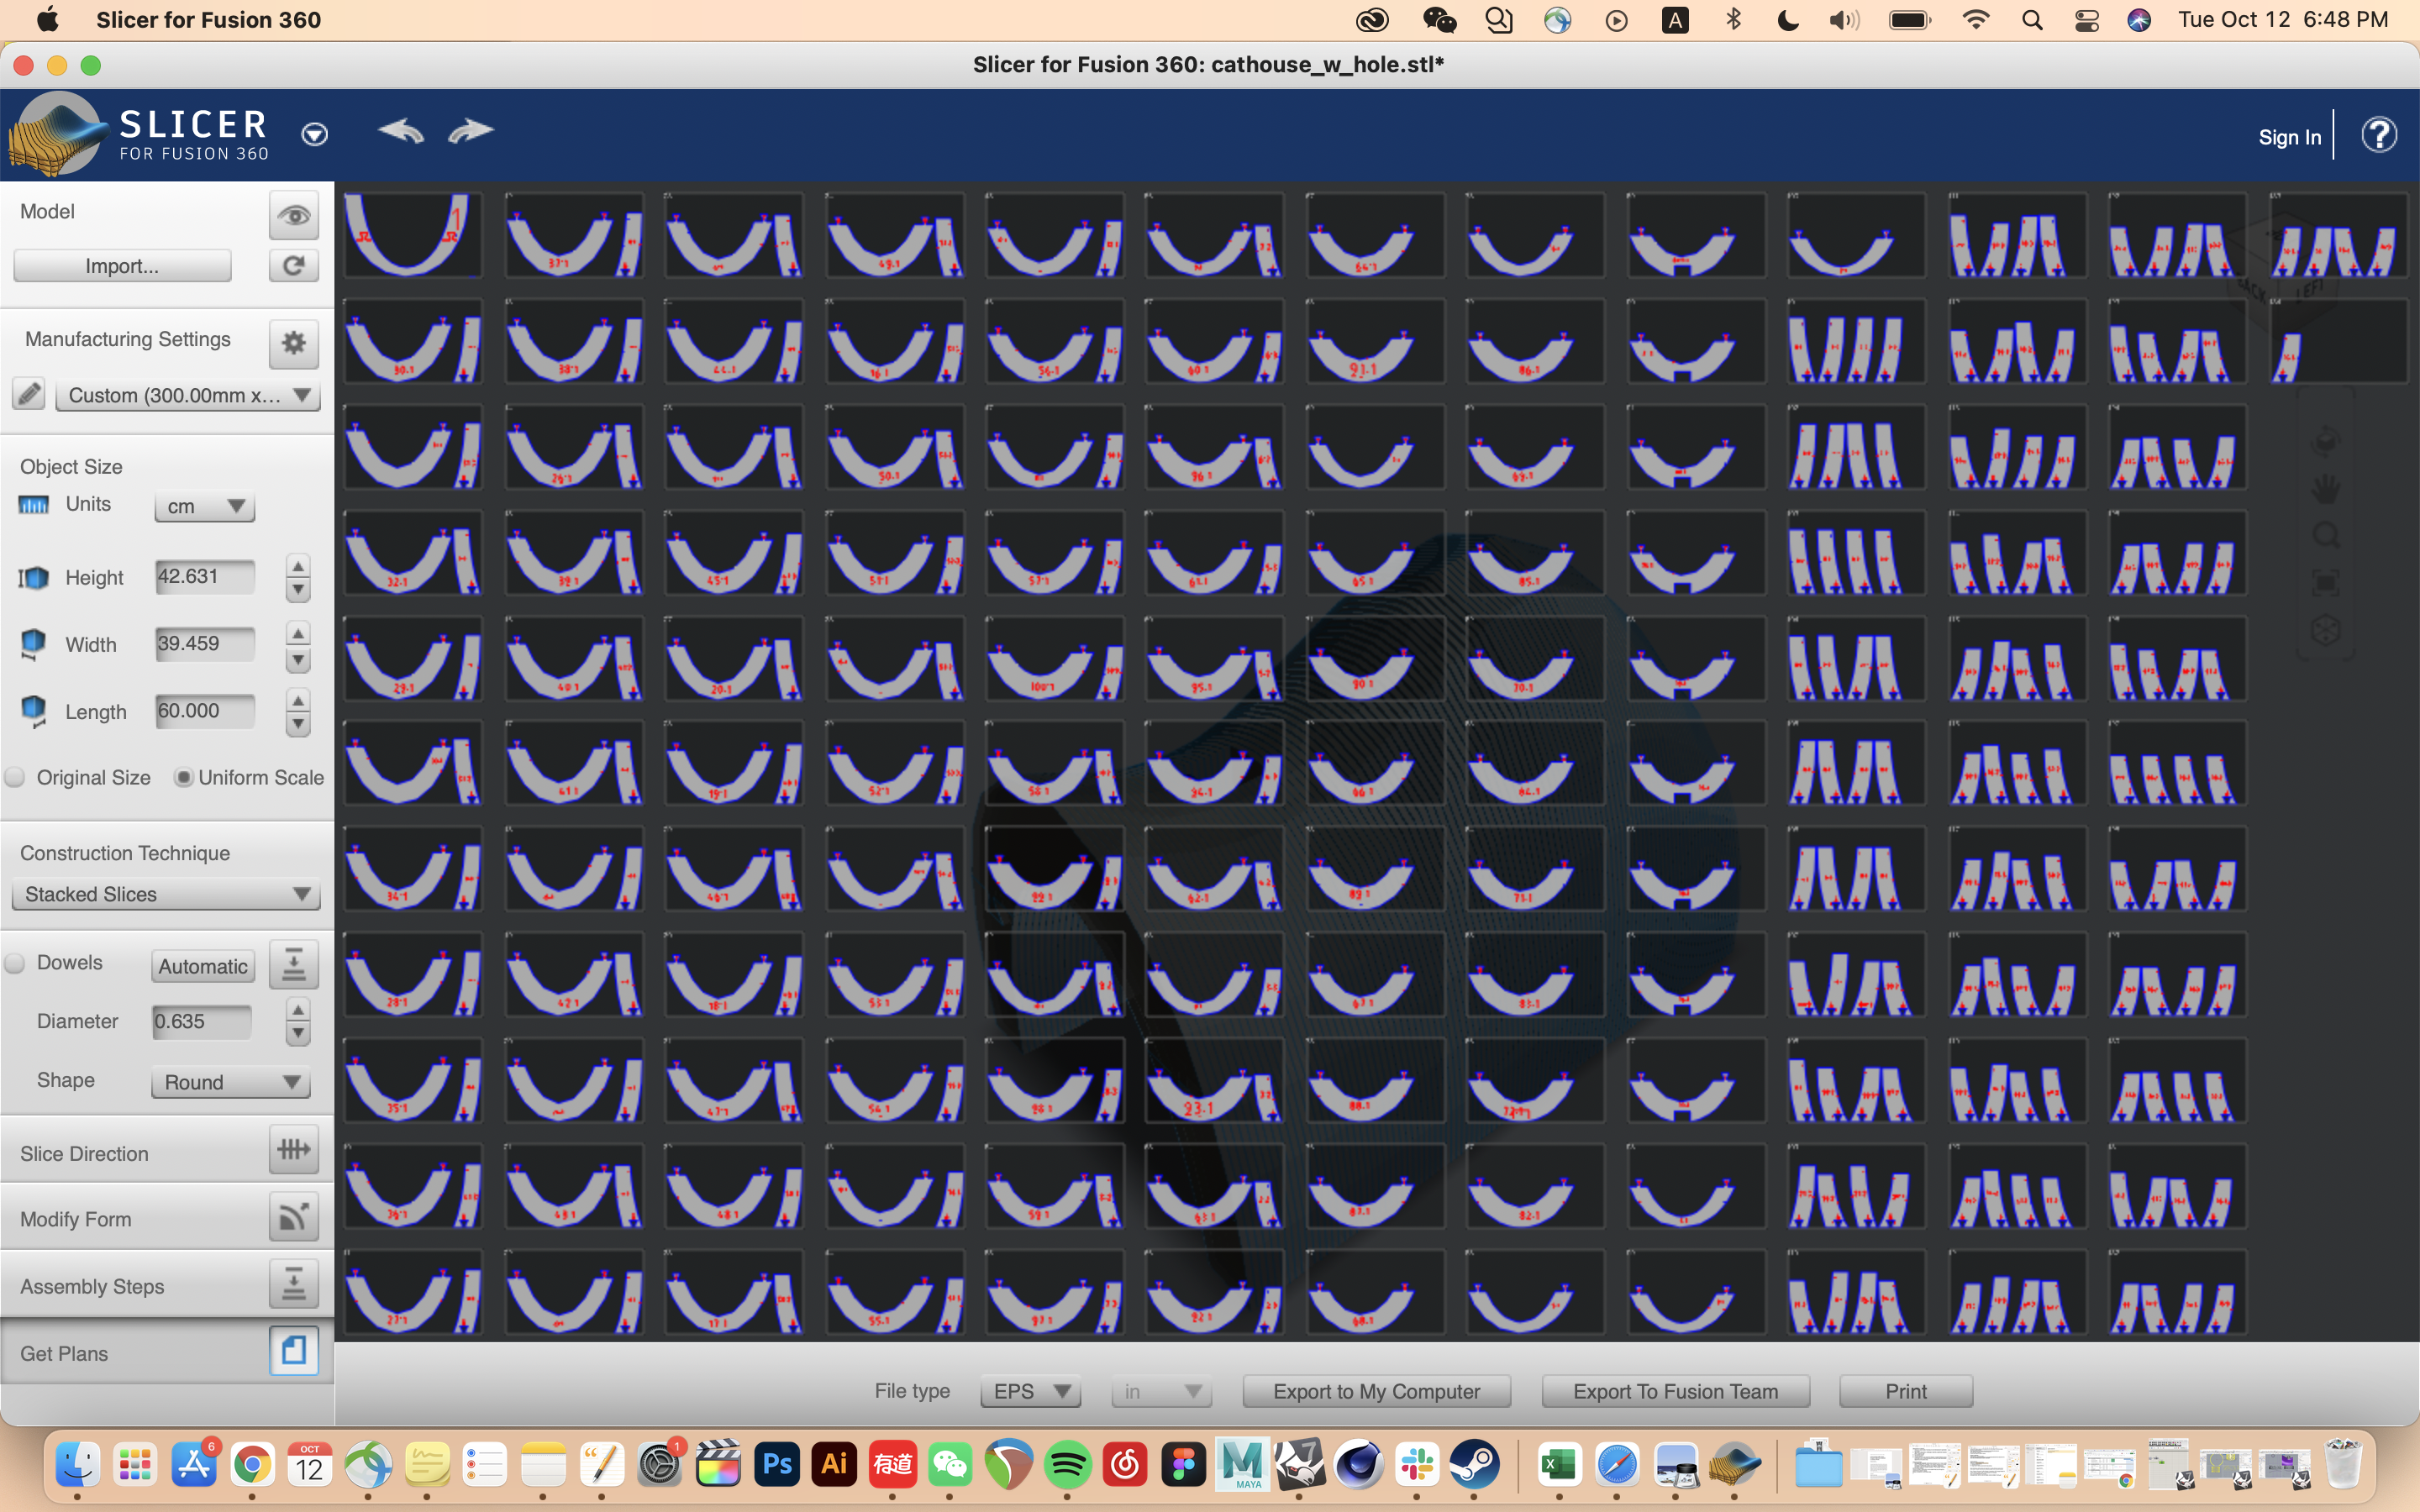The image size is (2420, 1512).
Task: Open Control Center in the menu bar
Action: pos(2086,20)
